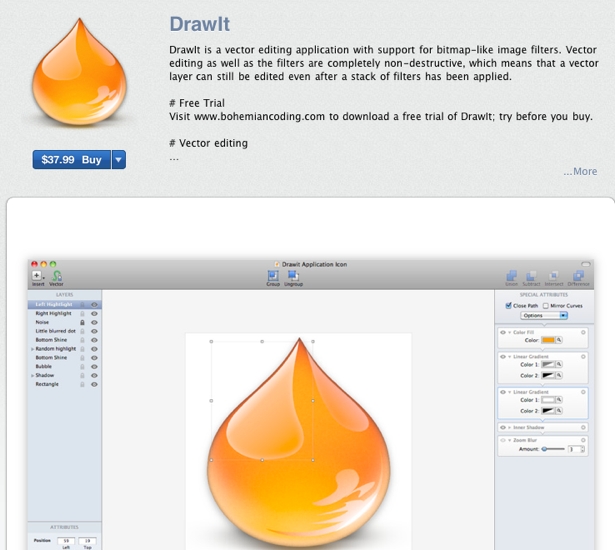Hide the Random highlight layer
The image size is (615, 550).
pos(94,349)
